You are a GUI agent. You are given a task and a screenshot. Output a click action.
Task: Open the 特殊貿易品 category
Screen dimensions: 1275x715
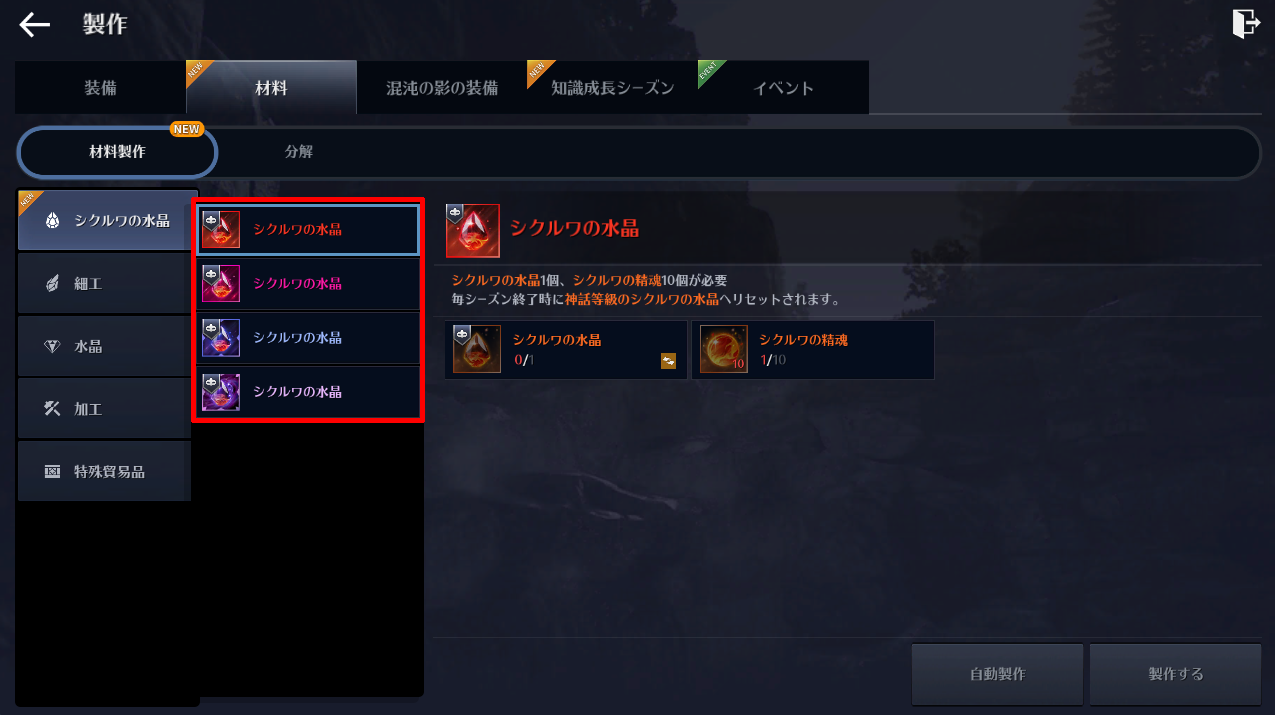(104, 471)
